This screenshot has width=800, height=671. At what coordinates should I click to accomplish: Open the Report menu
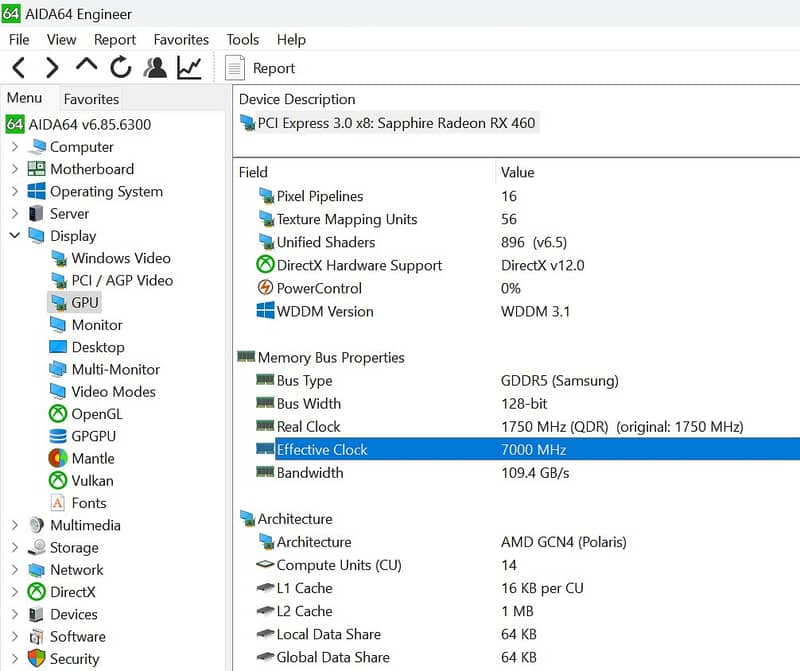tap(115, 39)
